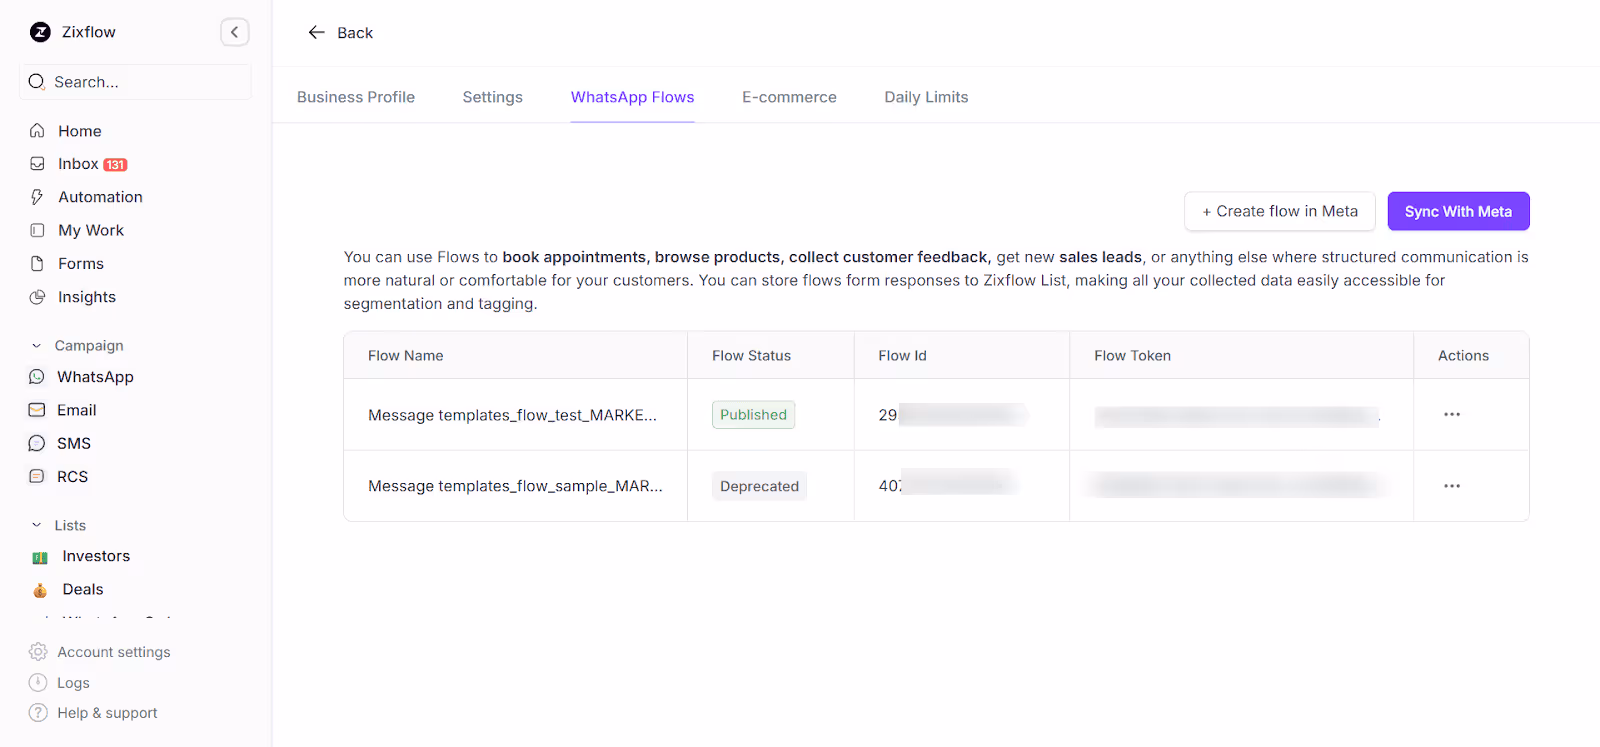Click the Zixflow workspace name
Viewport: 1600px width, 747px height.
click(x=89, y=32)
